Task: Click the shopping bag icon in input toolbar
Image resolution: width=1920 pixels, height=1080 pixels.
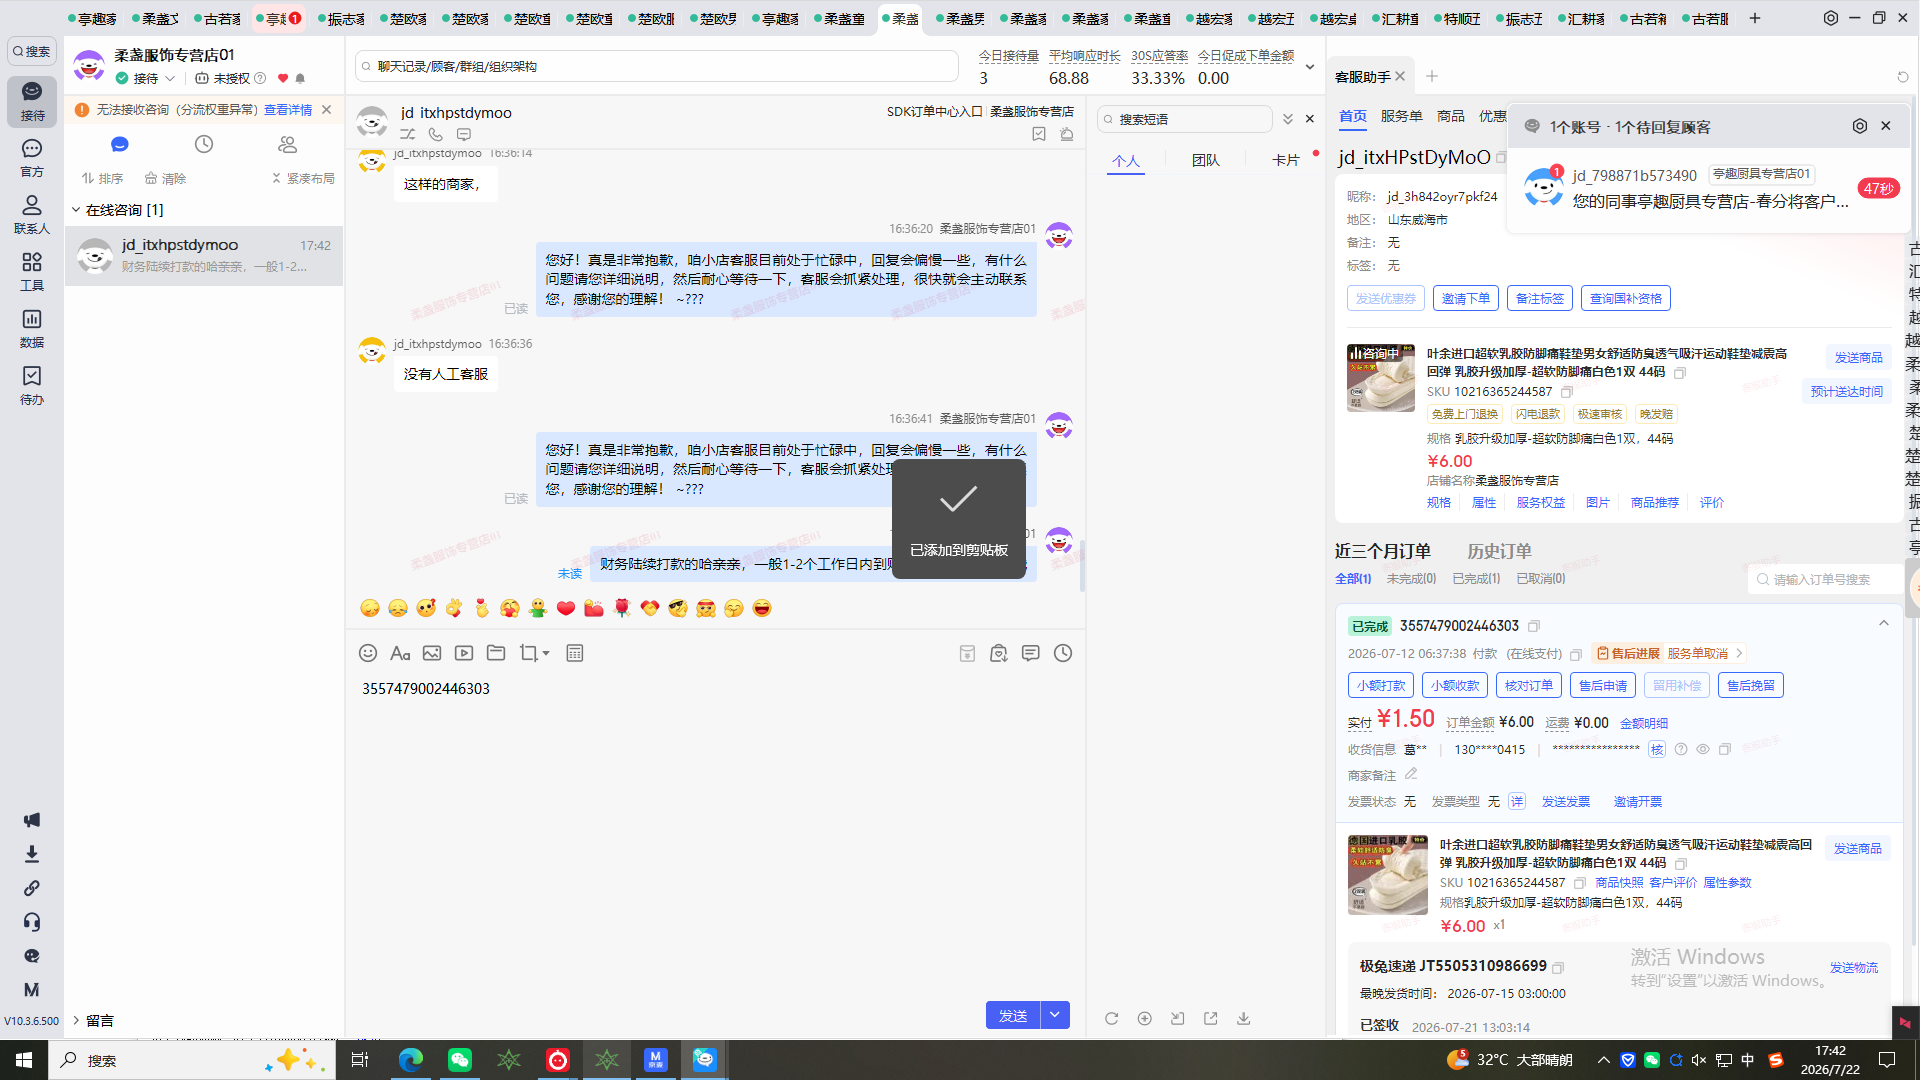Action: 999,653
